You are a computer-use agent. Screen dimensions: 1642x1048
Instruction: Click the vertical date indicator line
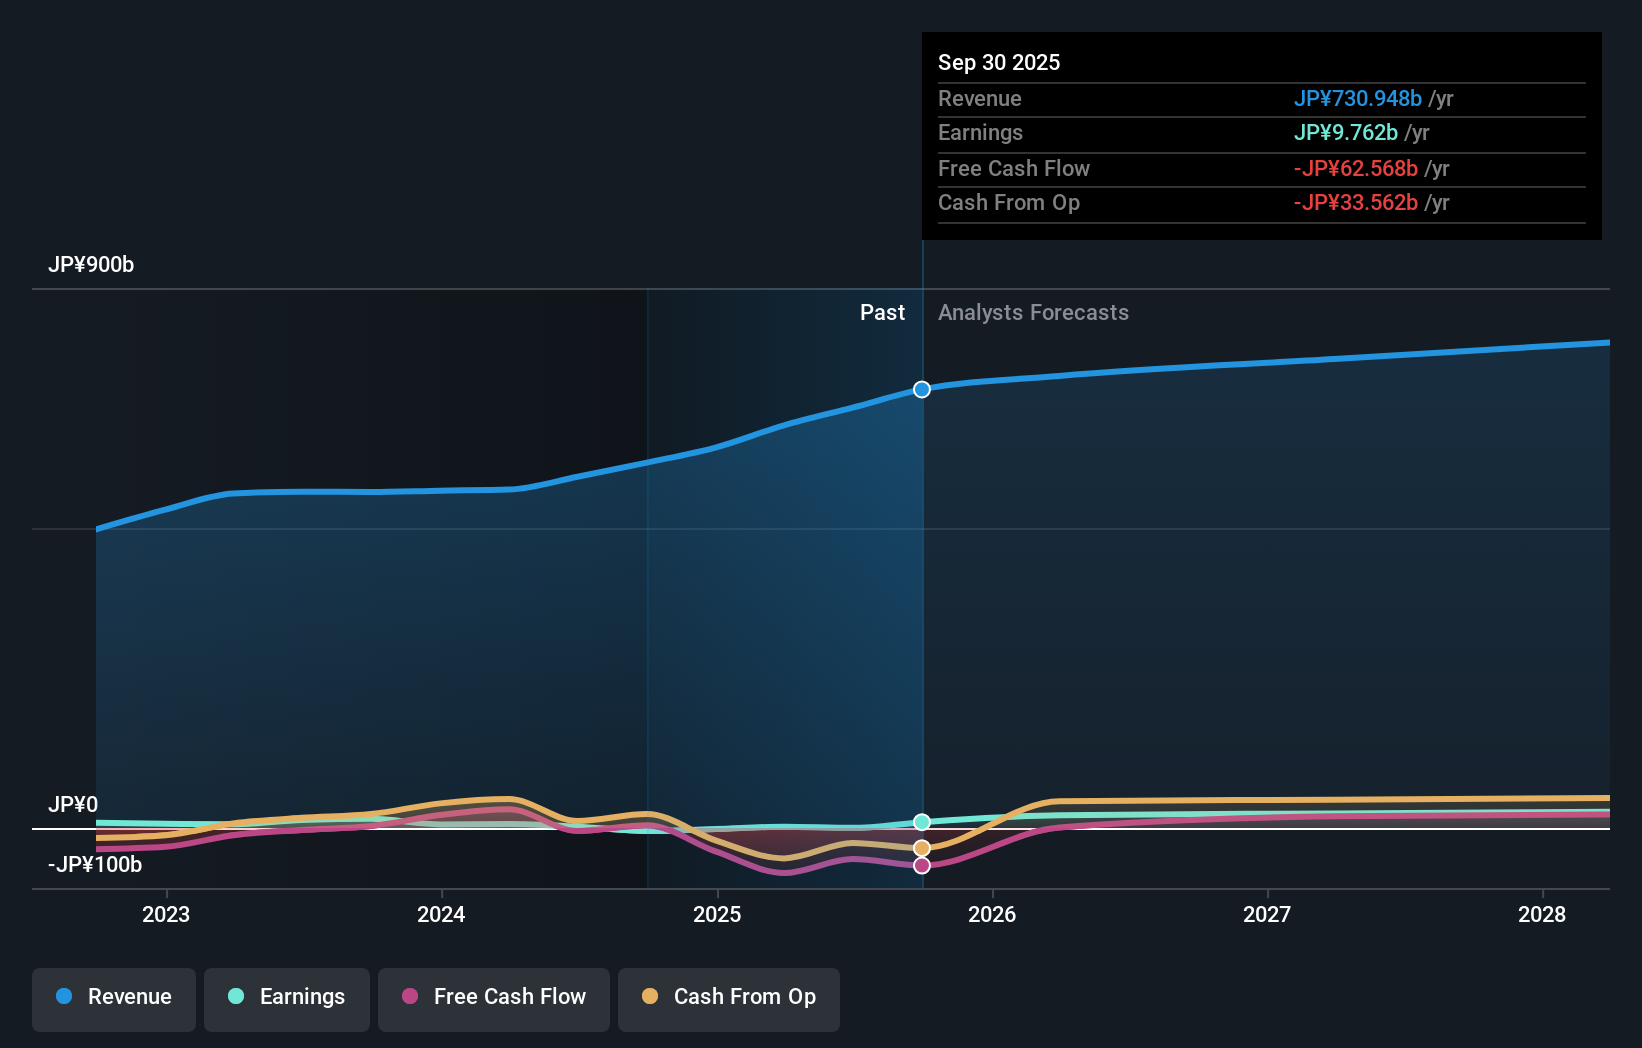point(921,600)
